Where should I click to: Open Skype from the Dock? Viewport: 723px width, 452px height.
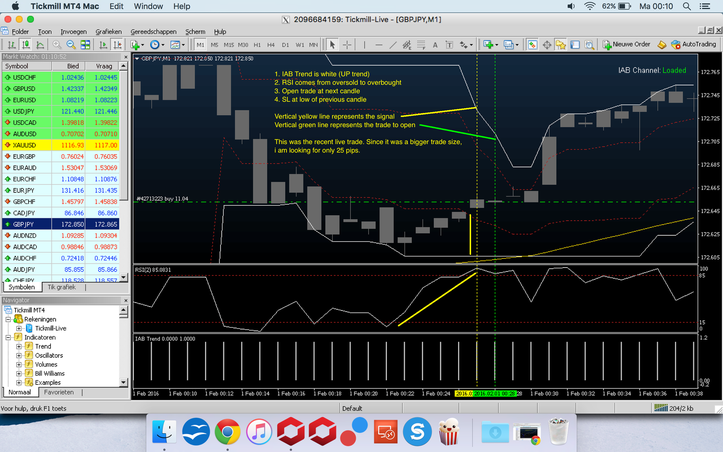pyautogui.click(x=417, y=432)
